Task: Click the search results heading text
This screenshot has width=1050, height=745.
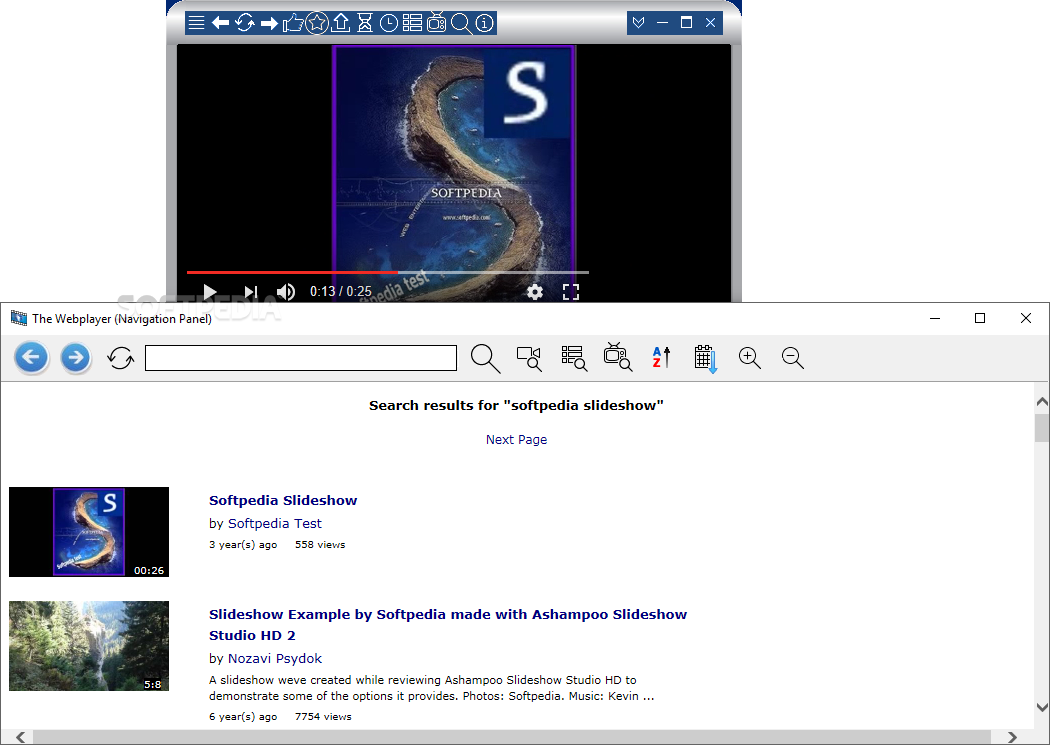Action: [516, 406]
